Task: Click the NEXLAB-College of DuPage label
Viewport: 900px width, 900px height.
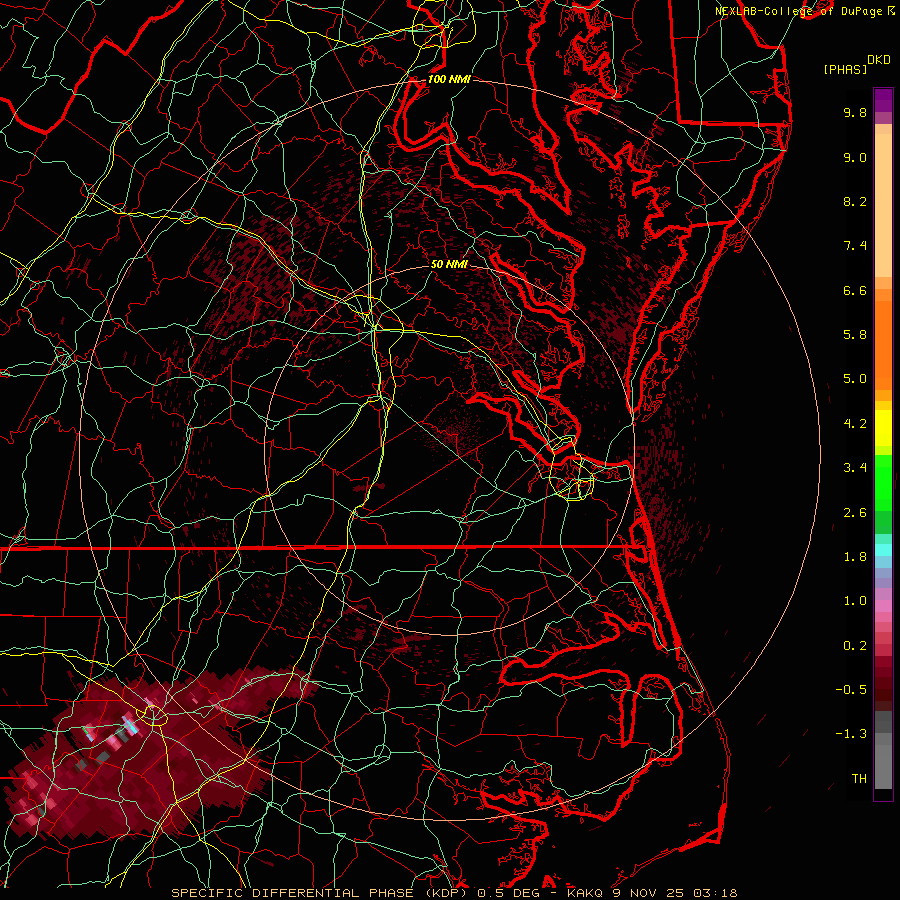Action: coord(800,11)
